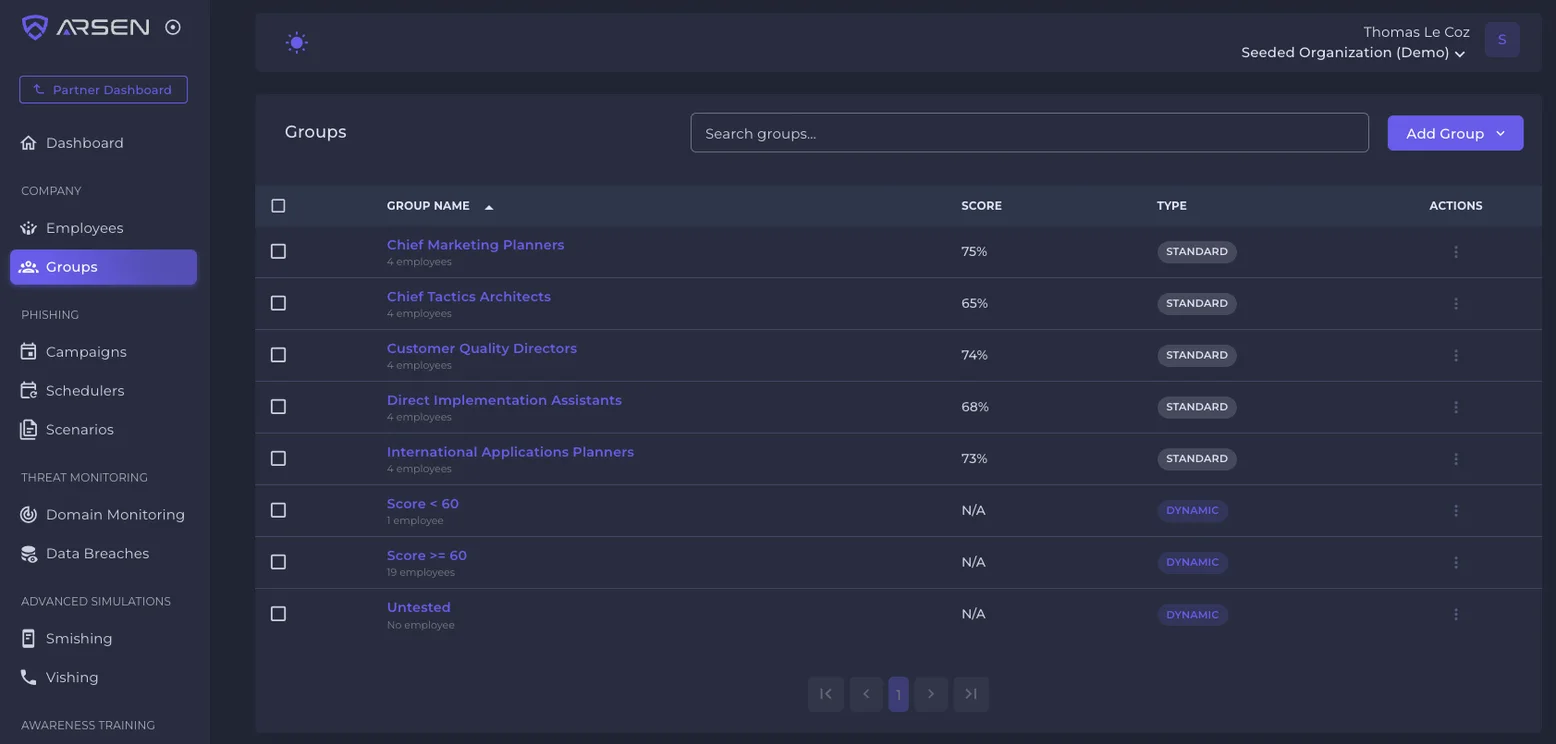Click the next page arrow

[931, 694]
